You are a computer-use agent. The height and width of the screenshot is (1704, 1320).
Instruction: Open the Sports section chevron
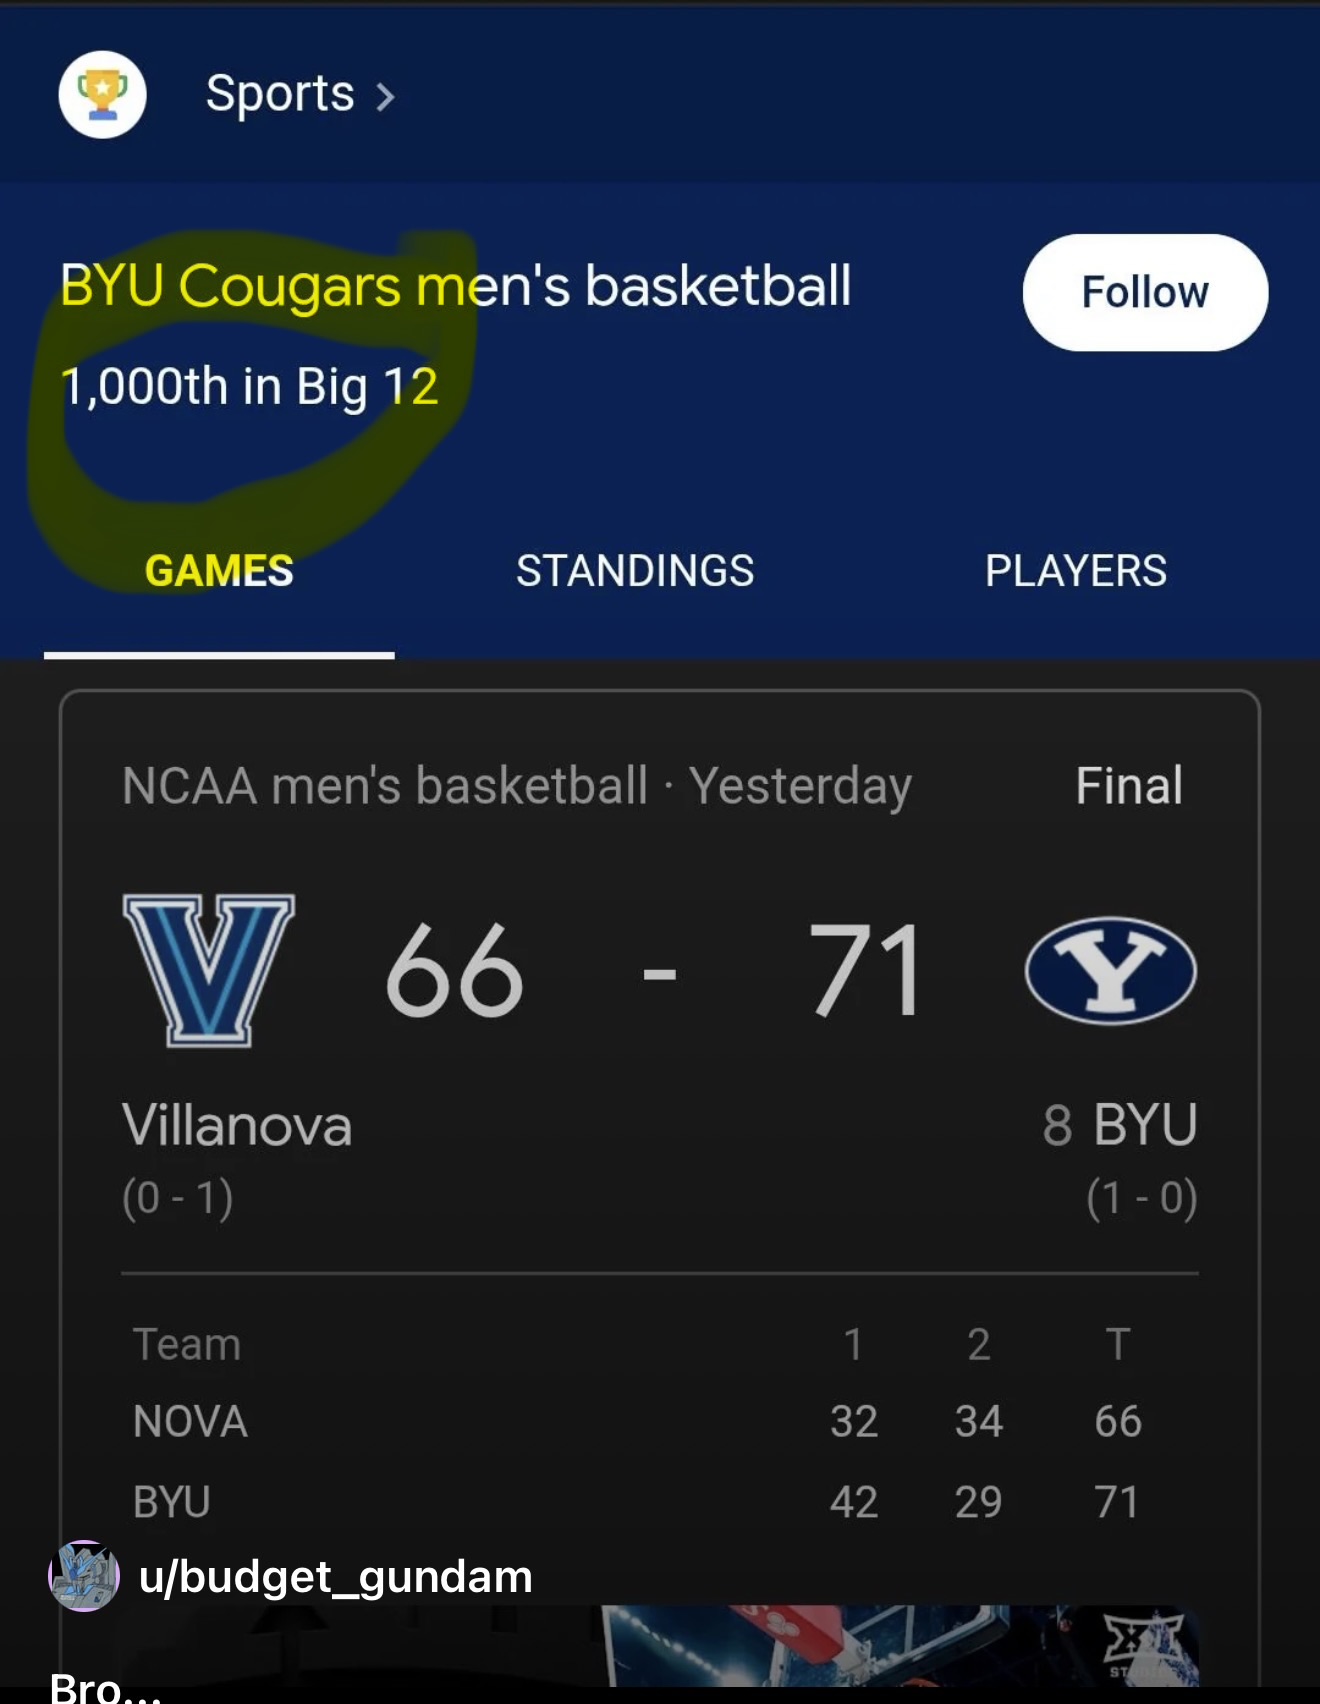tap(385, 97)
